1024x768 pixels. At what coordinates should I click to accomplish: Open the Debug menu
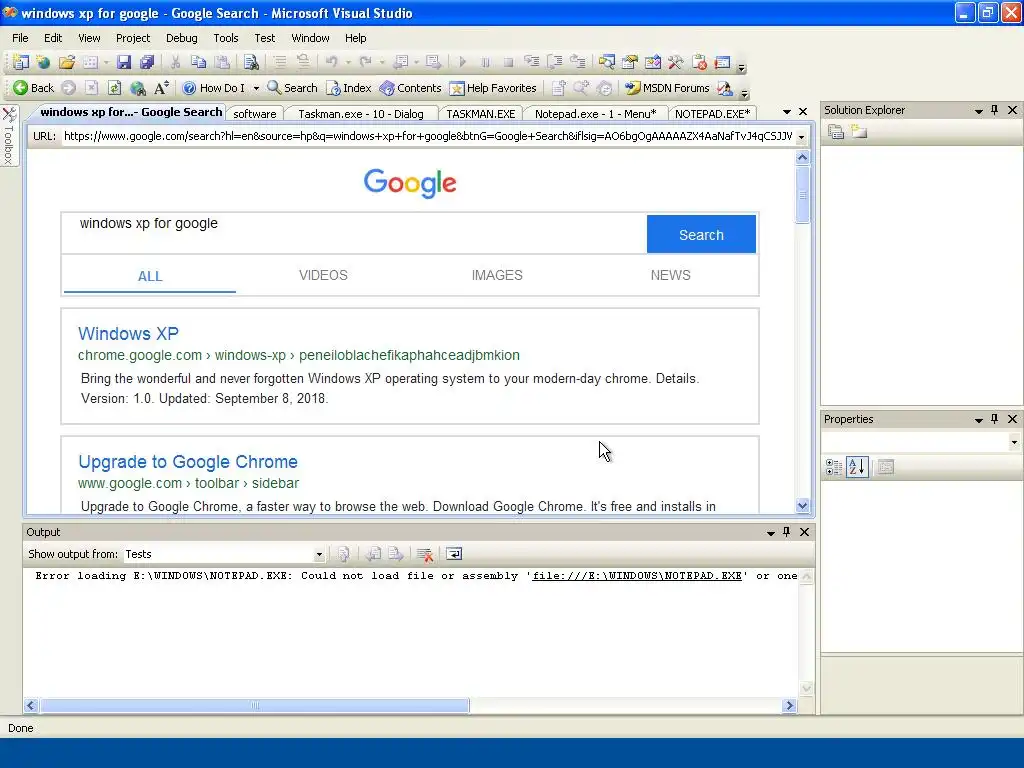pos(182,38)
